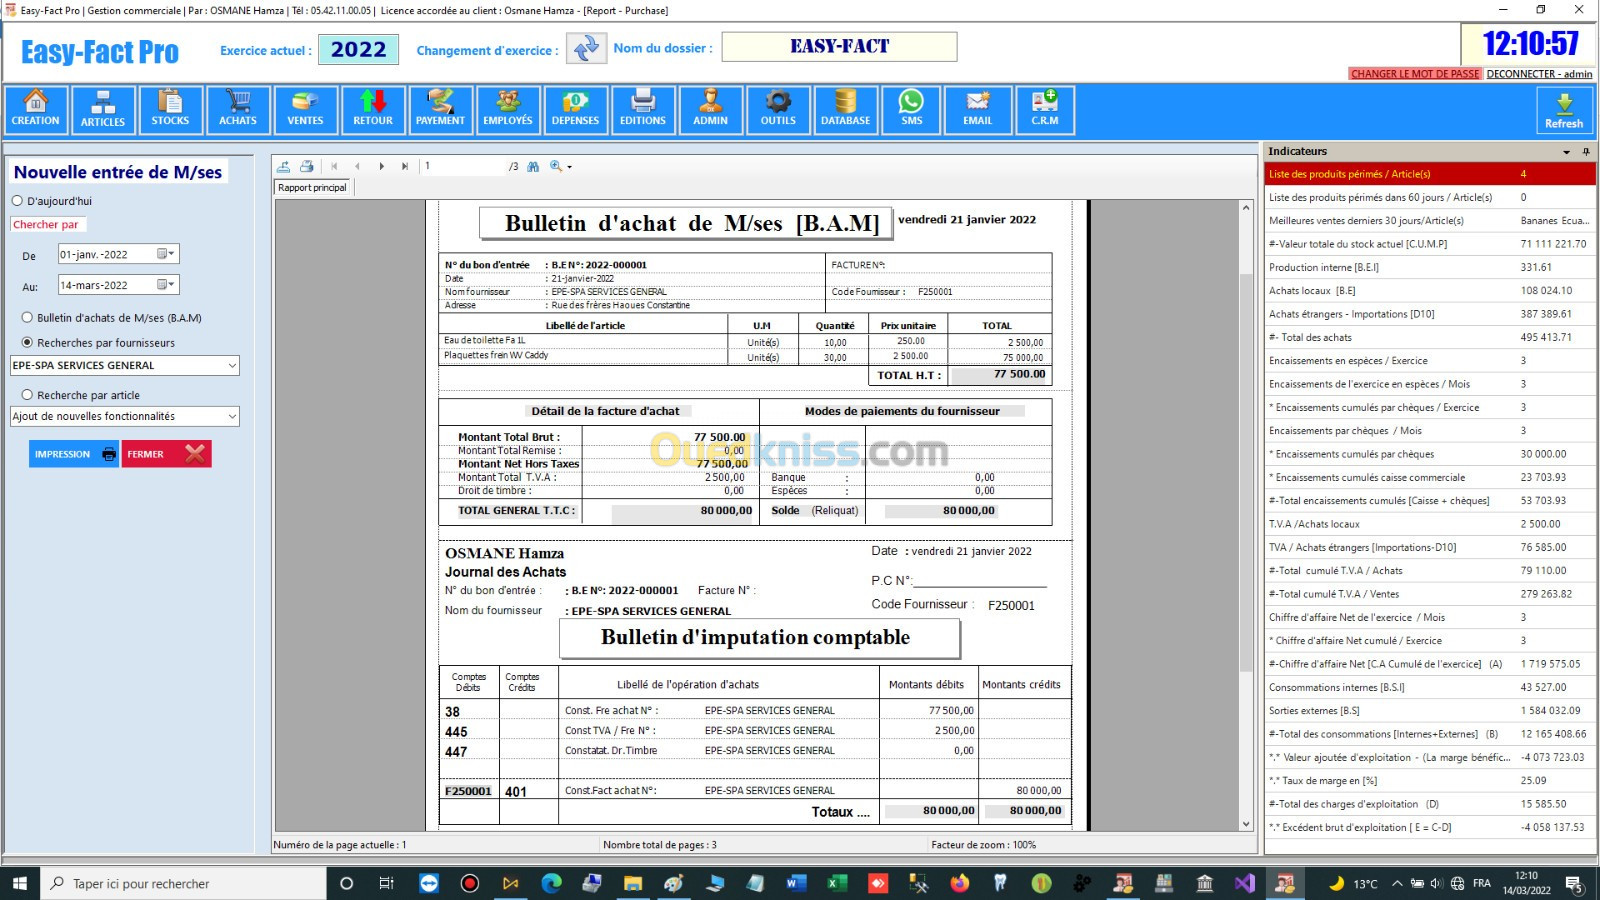The height and width of the screenshot is (900, 1600).
Task: Open the EMPLOYÉS module
Action: (x=508, y=110)
